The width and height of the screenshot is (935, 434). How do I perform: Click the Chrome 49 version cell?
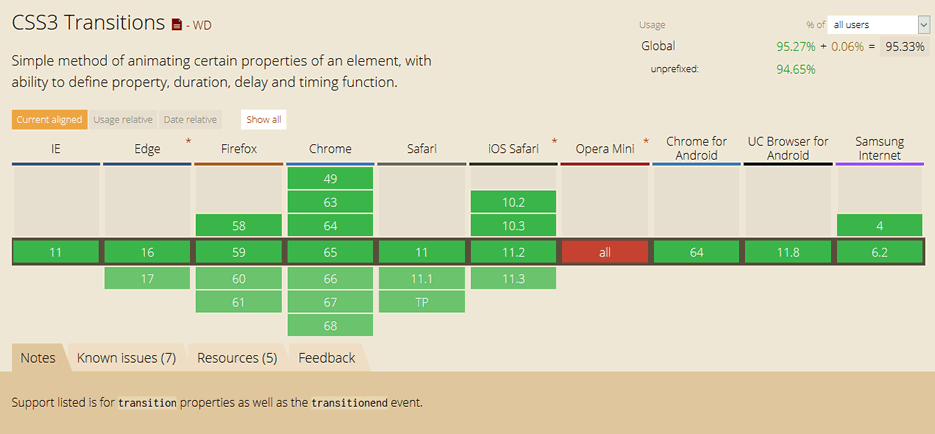[x=330, y=179]
